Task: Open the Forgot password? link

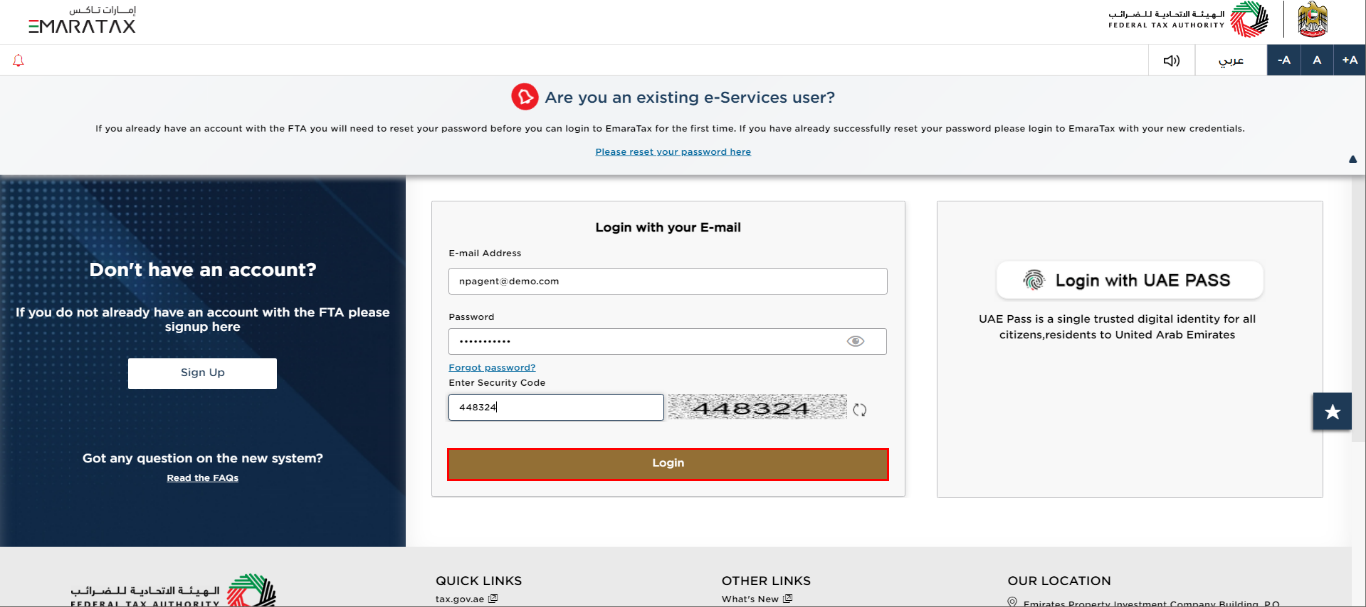Action: pyautogui.click(x=492, y=368)
